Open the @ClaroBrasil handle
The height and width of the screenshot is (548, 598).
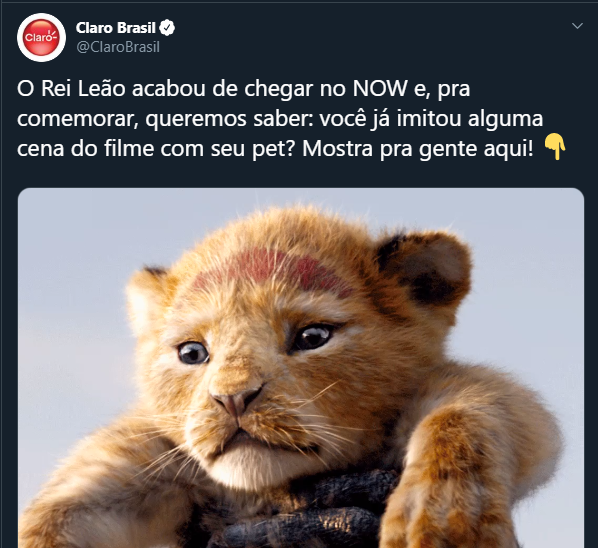coord(118,47)
